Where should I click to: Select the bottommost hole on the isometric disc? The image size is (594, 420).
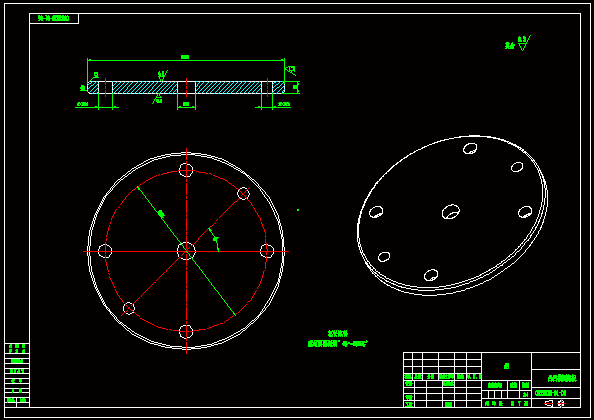coord(431,275)
